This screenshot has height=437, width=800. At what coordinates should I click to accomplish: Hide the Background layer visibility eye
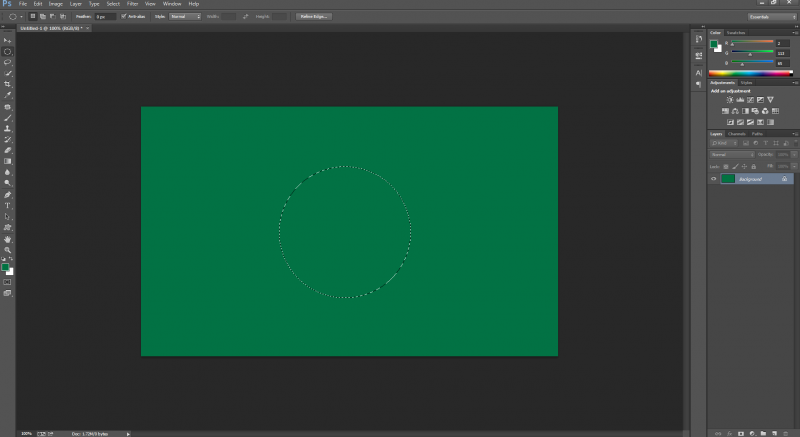(x=713, y=179)
